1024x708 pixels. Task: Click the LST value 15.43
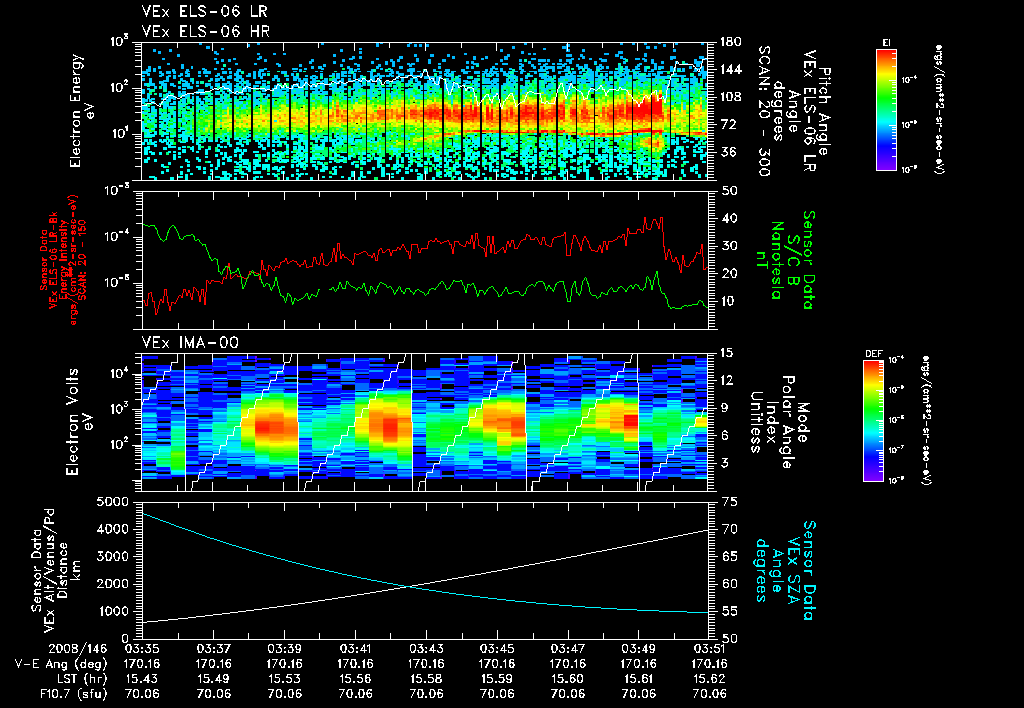(x=142, y=679)
